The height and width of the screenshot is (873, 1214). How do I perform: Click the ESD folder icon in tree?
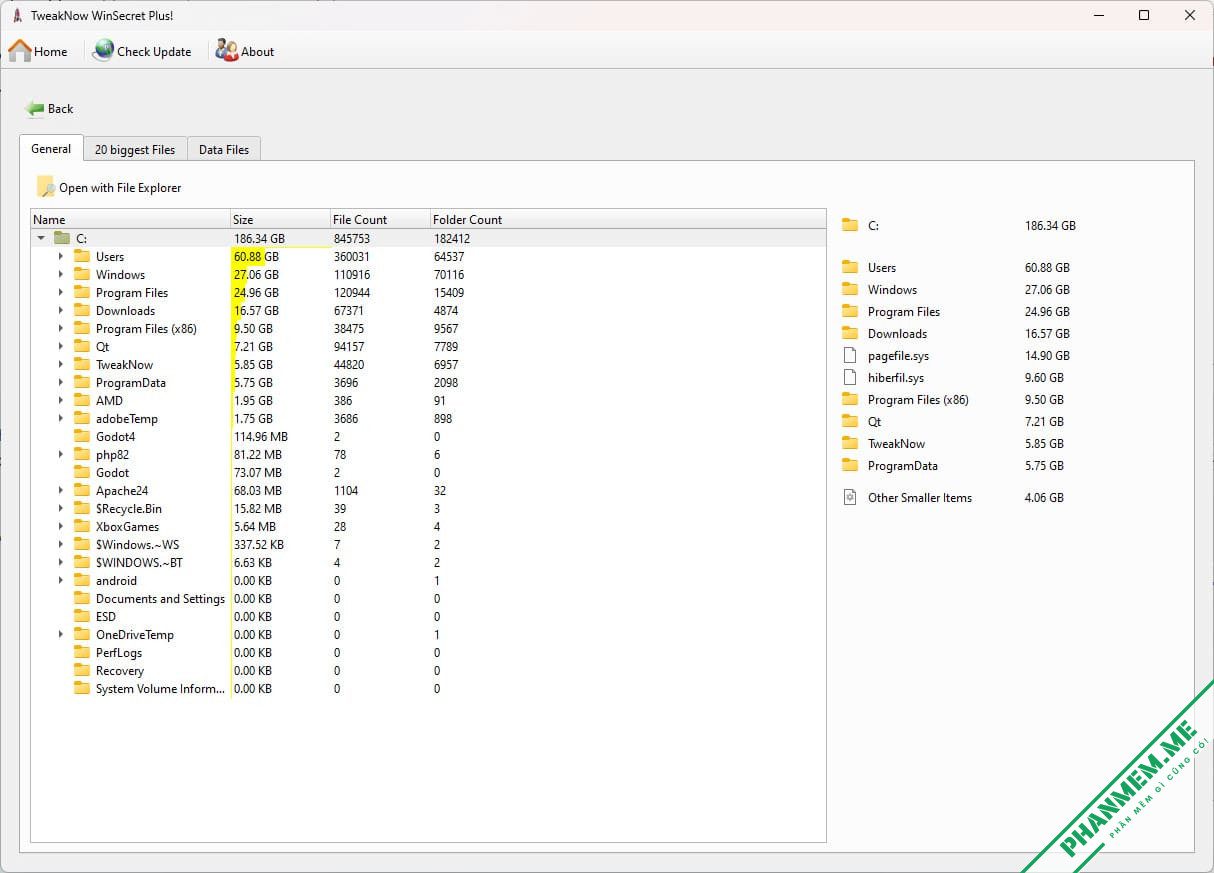tap(82, 616)
